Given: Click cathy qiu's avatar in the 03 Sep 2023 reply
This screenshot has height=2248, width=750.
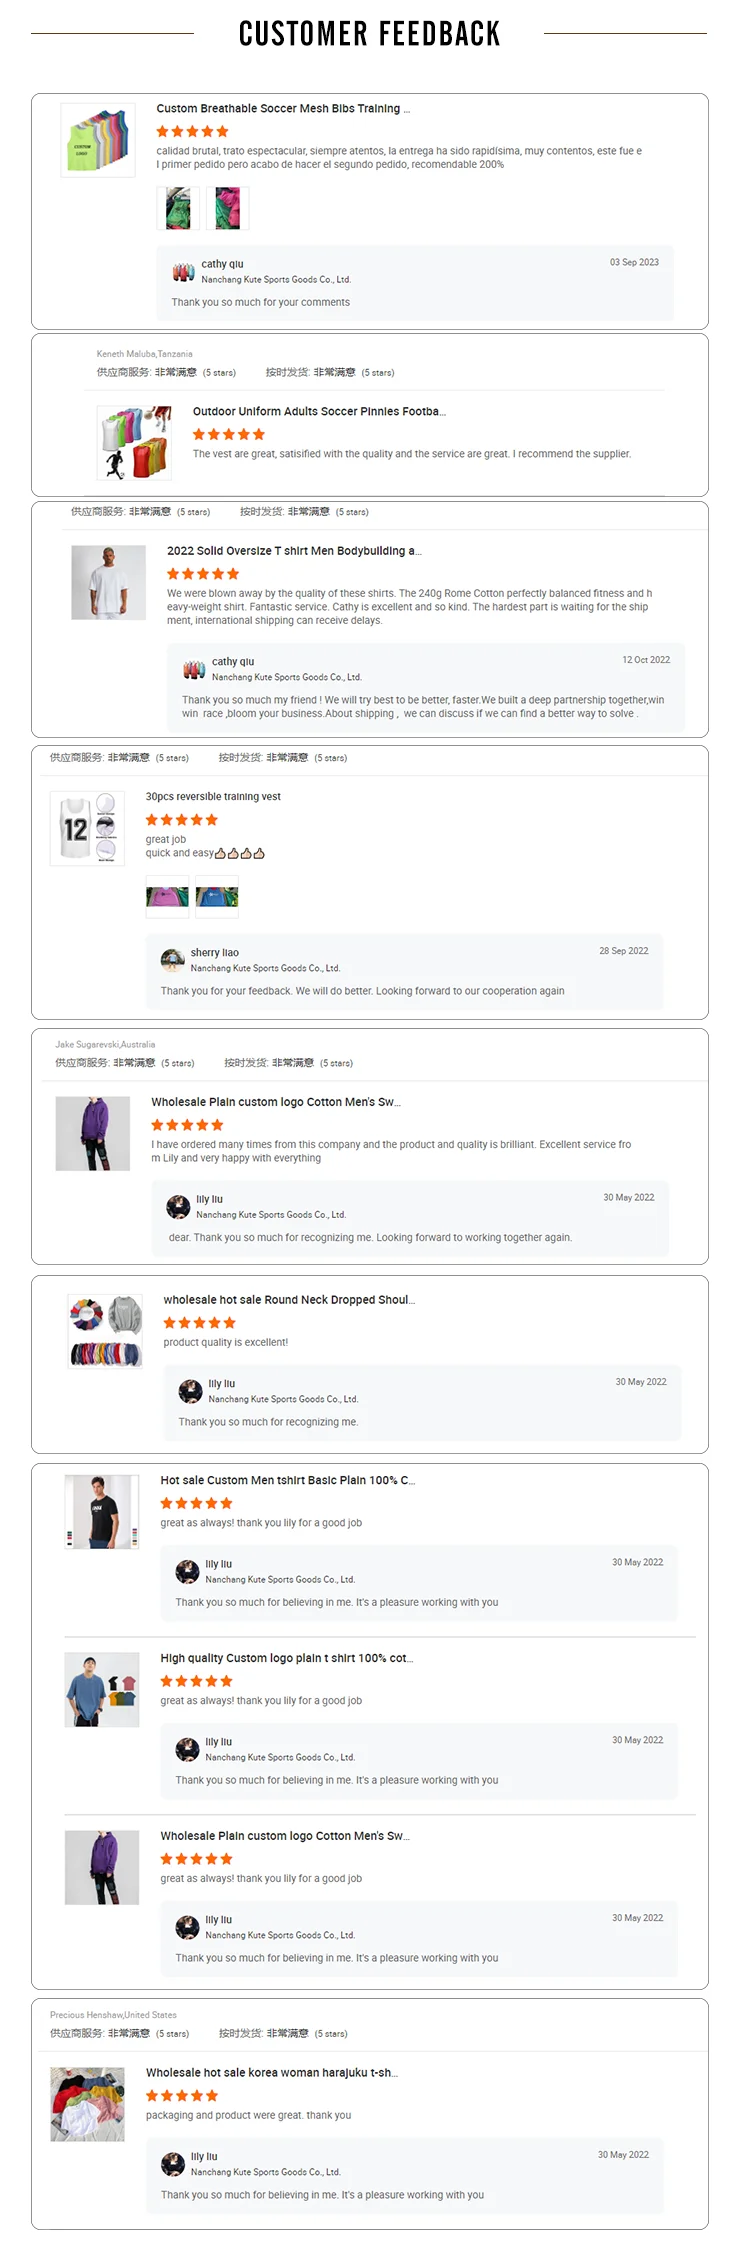Looking at the screenshot, I should point(183,272).
